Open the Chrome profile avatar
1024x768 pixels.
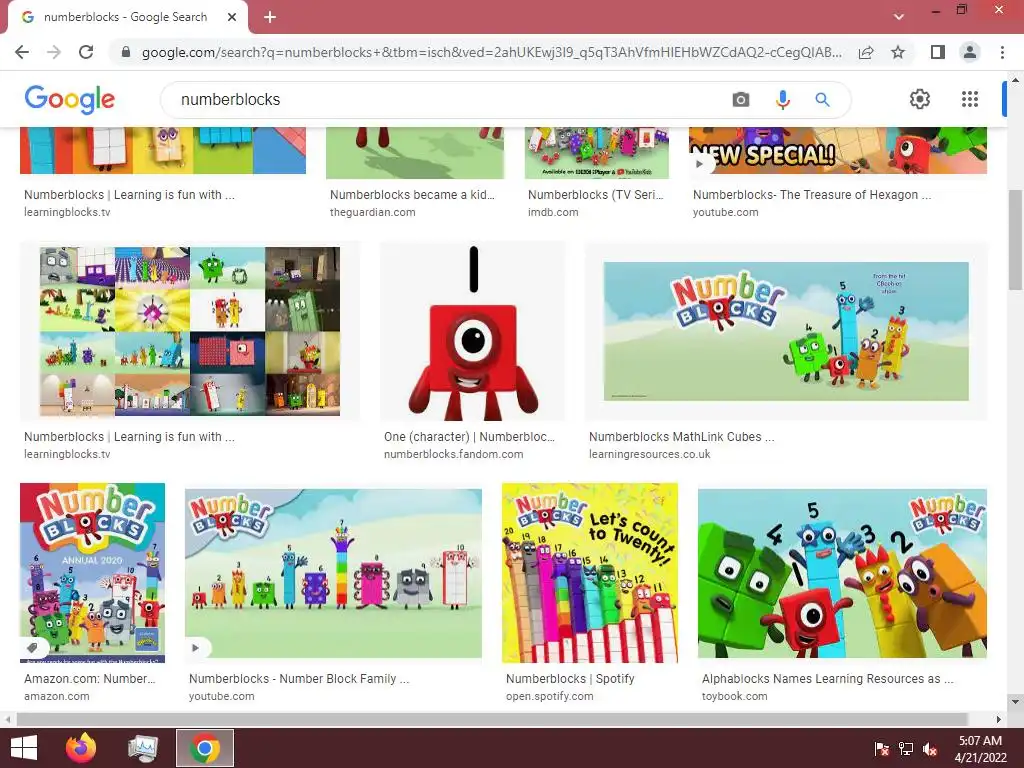tap(970, 52)
